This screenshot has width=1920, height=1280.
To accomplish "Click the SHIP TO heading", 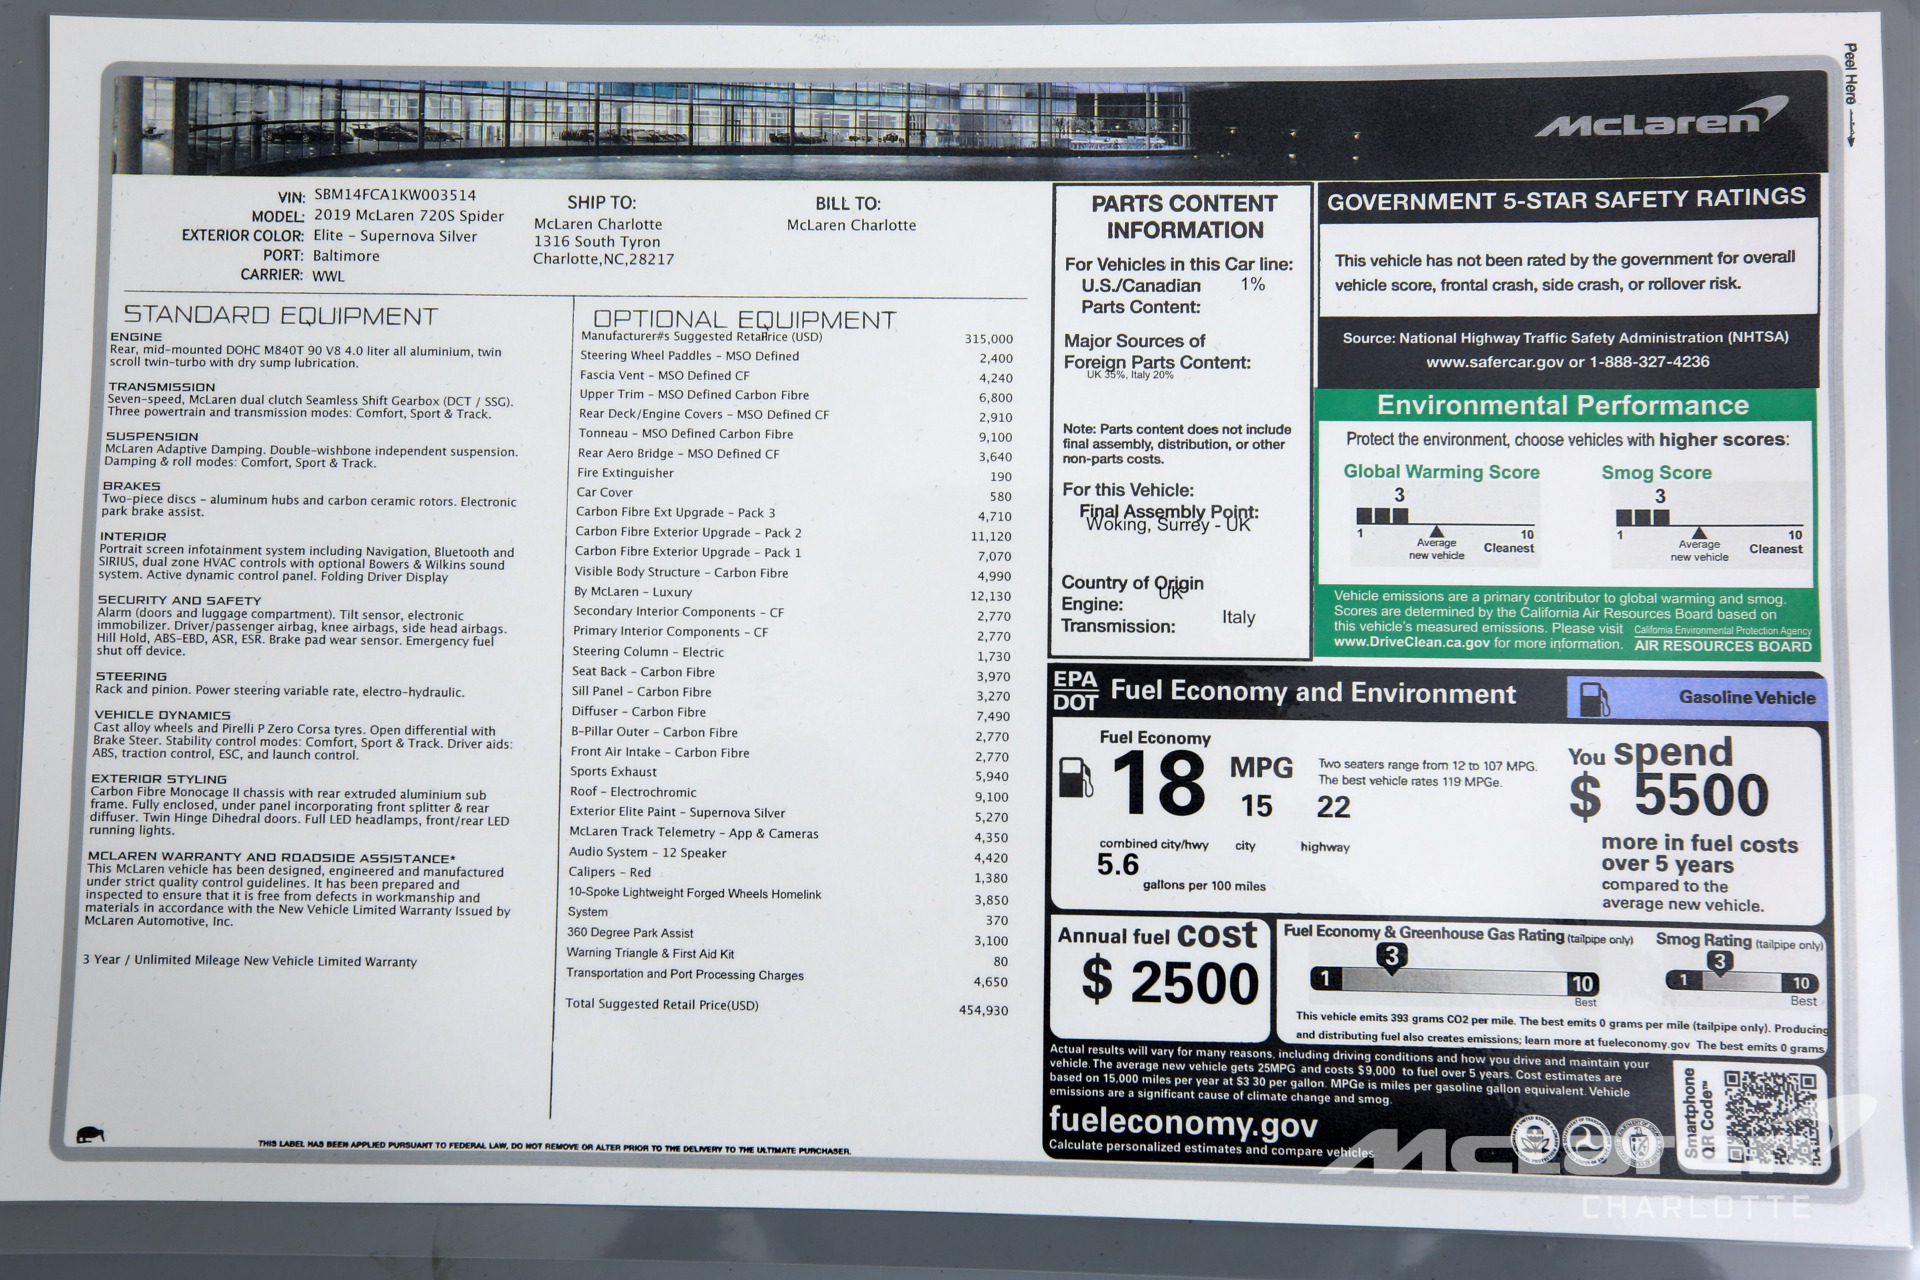I will point(601,203).
